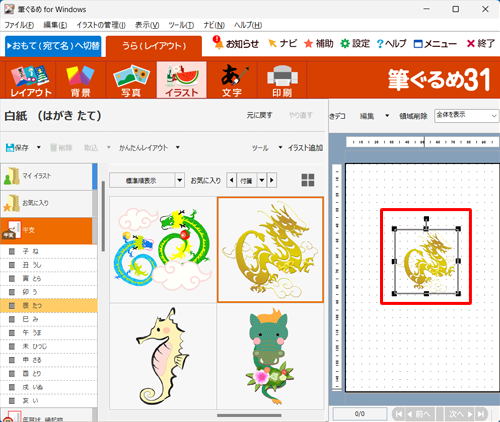Open the お気に入り folder in sidebar
Screen dimensions: 500x422
click(46, 203)
